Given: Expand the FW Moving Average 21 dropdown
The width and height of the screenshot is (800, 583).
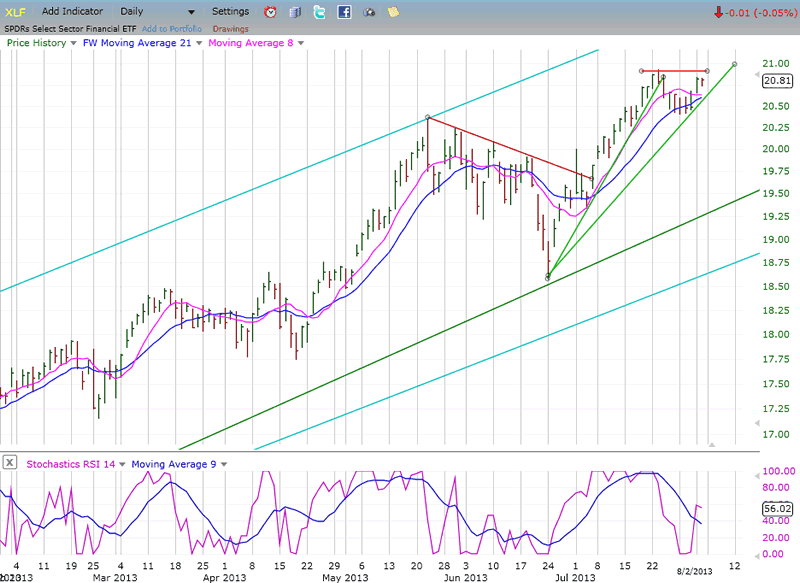Looking at the screenshot, I should point(199,43).
